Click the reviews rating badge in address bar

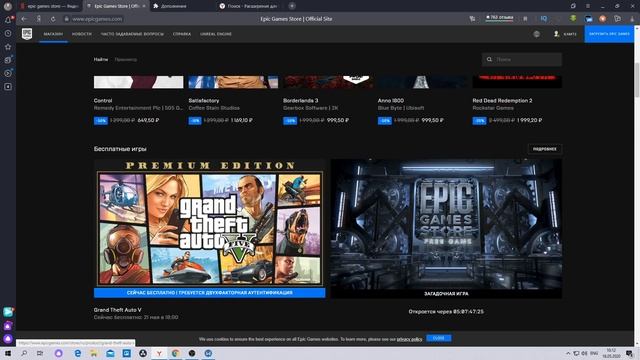pyautogui.click(x=500, y=18)
